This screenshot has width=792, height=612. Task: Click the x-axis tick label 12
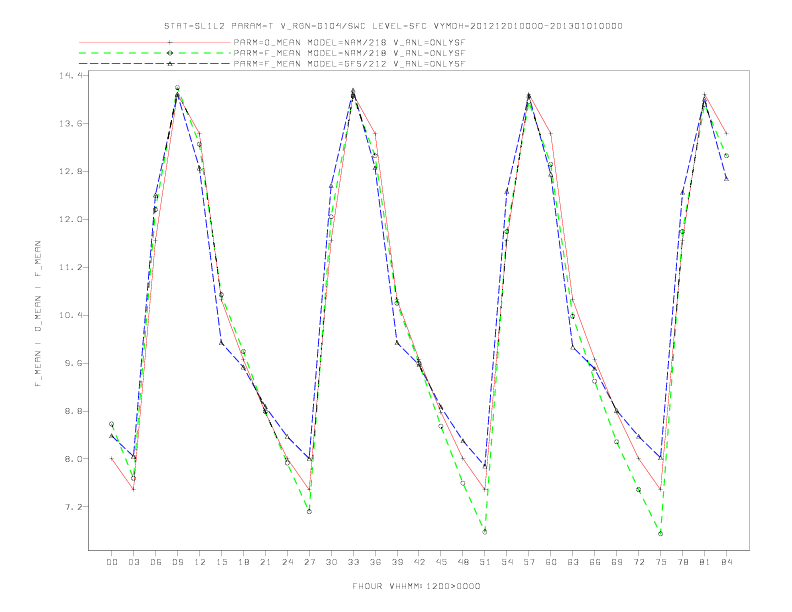(200, 562)
